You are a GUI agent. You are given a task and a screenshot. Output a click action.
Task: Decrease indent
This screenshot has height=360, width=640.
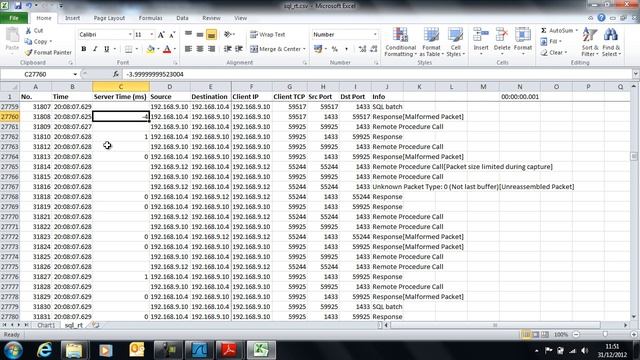(228, 49)
